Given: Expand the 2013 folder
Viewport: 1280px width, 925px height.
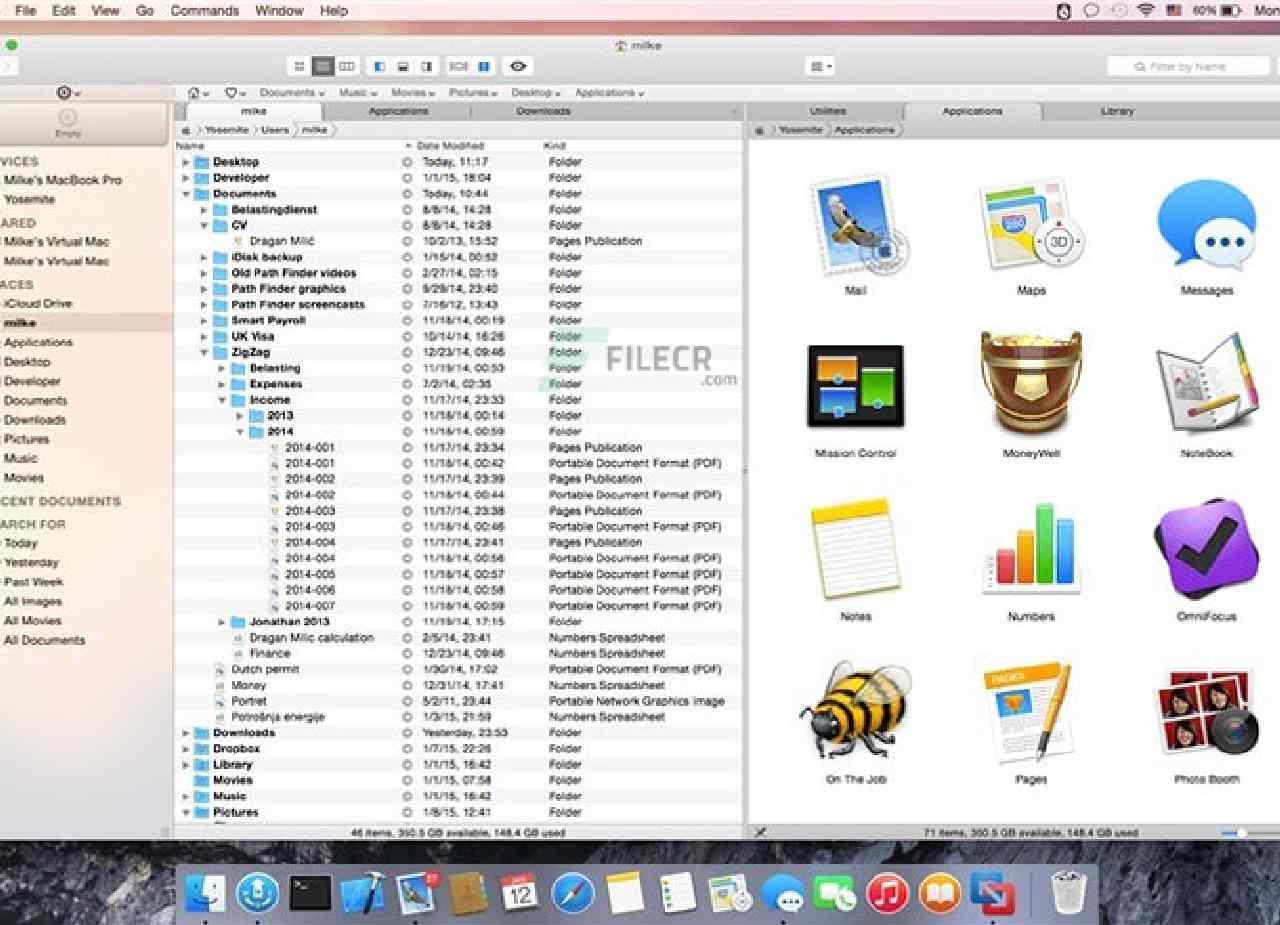Looking at the screenshot, I should click(240, 416).
